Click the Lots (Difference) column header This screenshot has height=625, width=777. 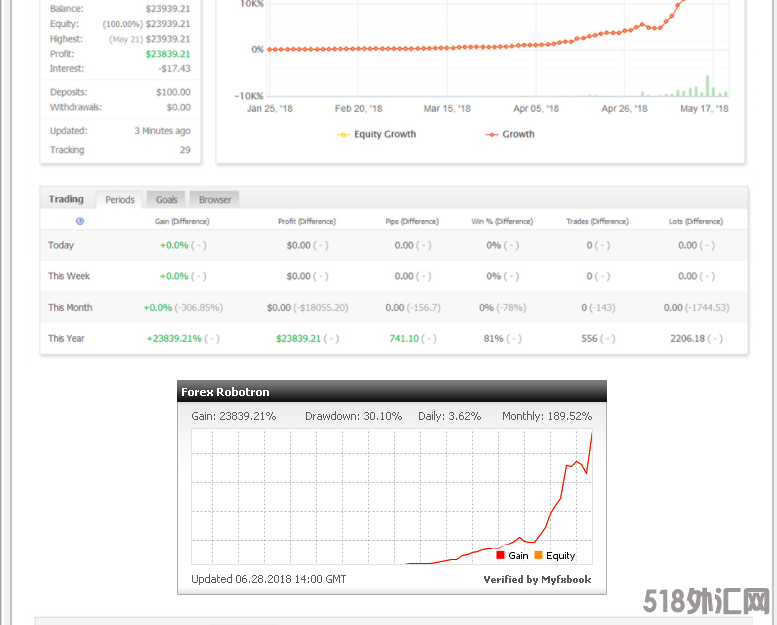(696, 222)
